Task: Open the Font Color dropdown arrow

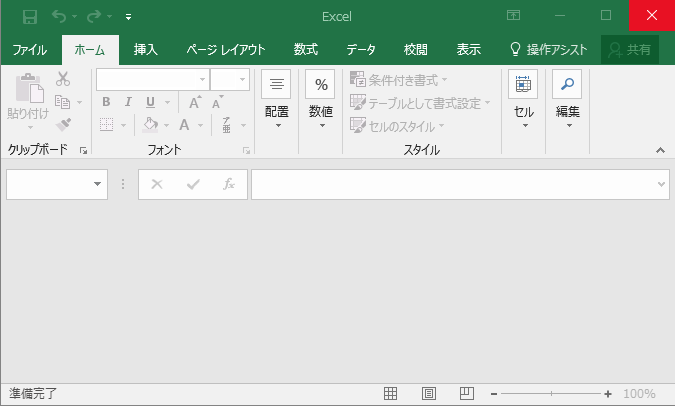Action: pyautogui.click(x=201, y=125)
